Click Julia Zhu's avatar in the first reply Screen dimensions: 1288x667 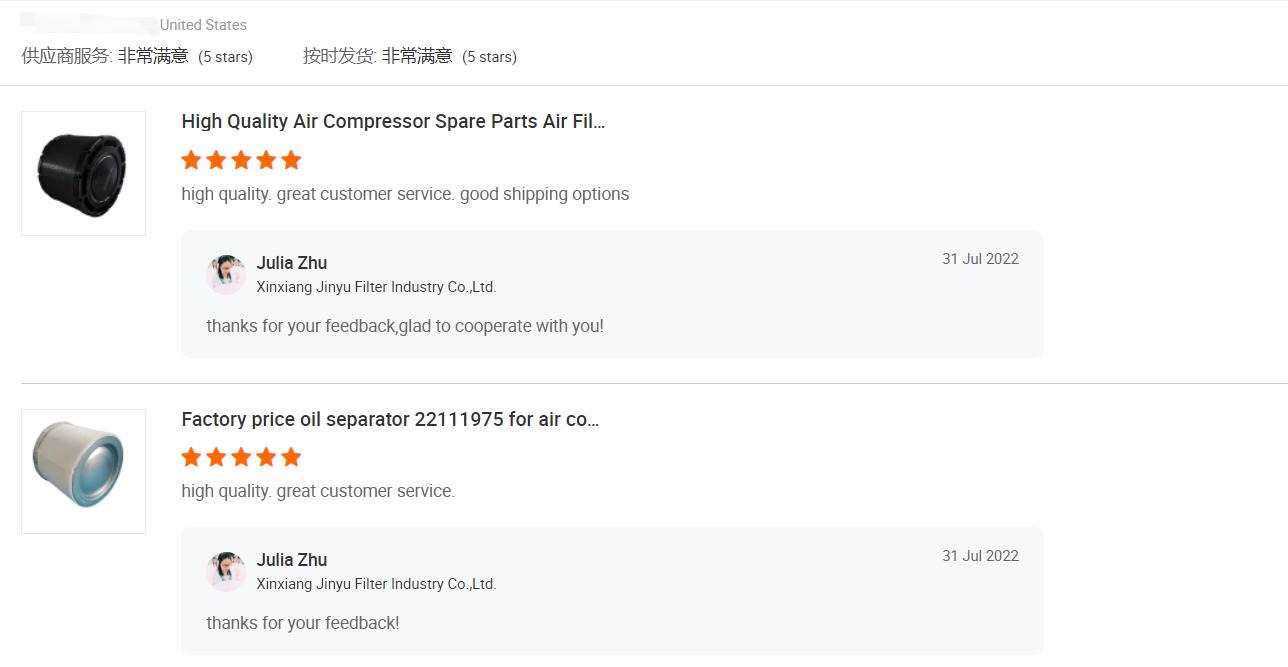click(x=226, y=274)
